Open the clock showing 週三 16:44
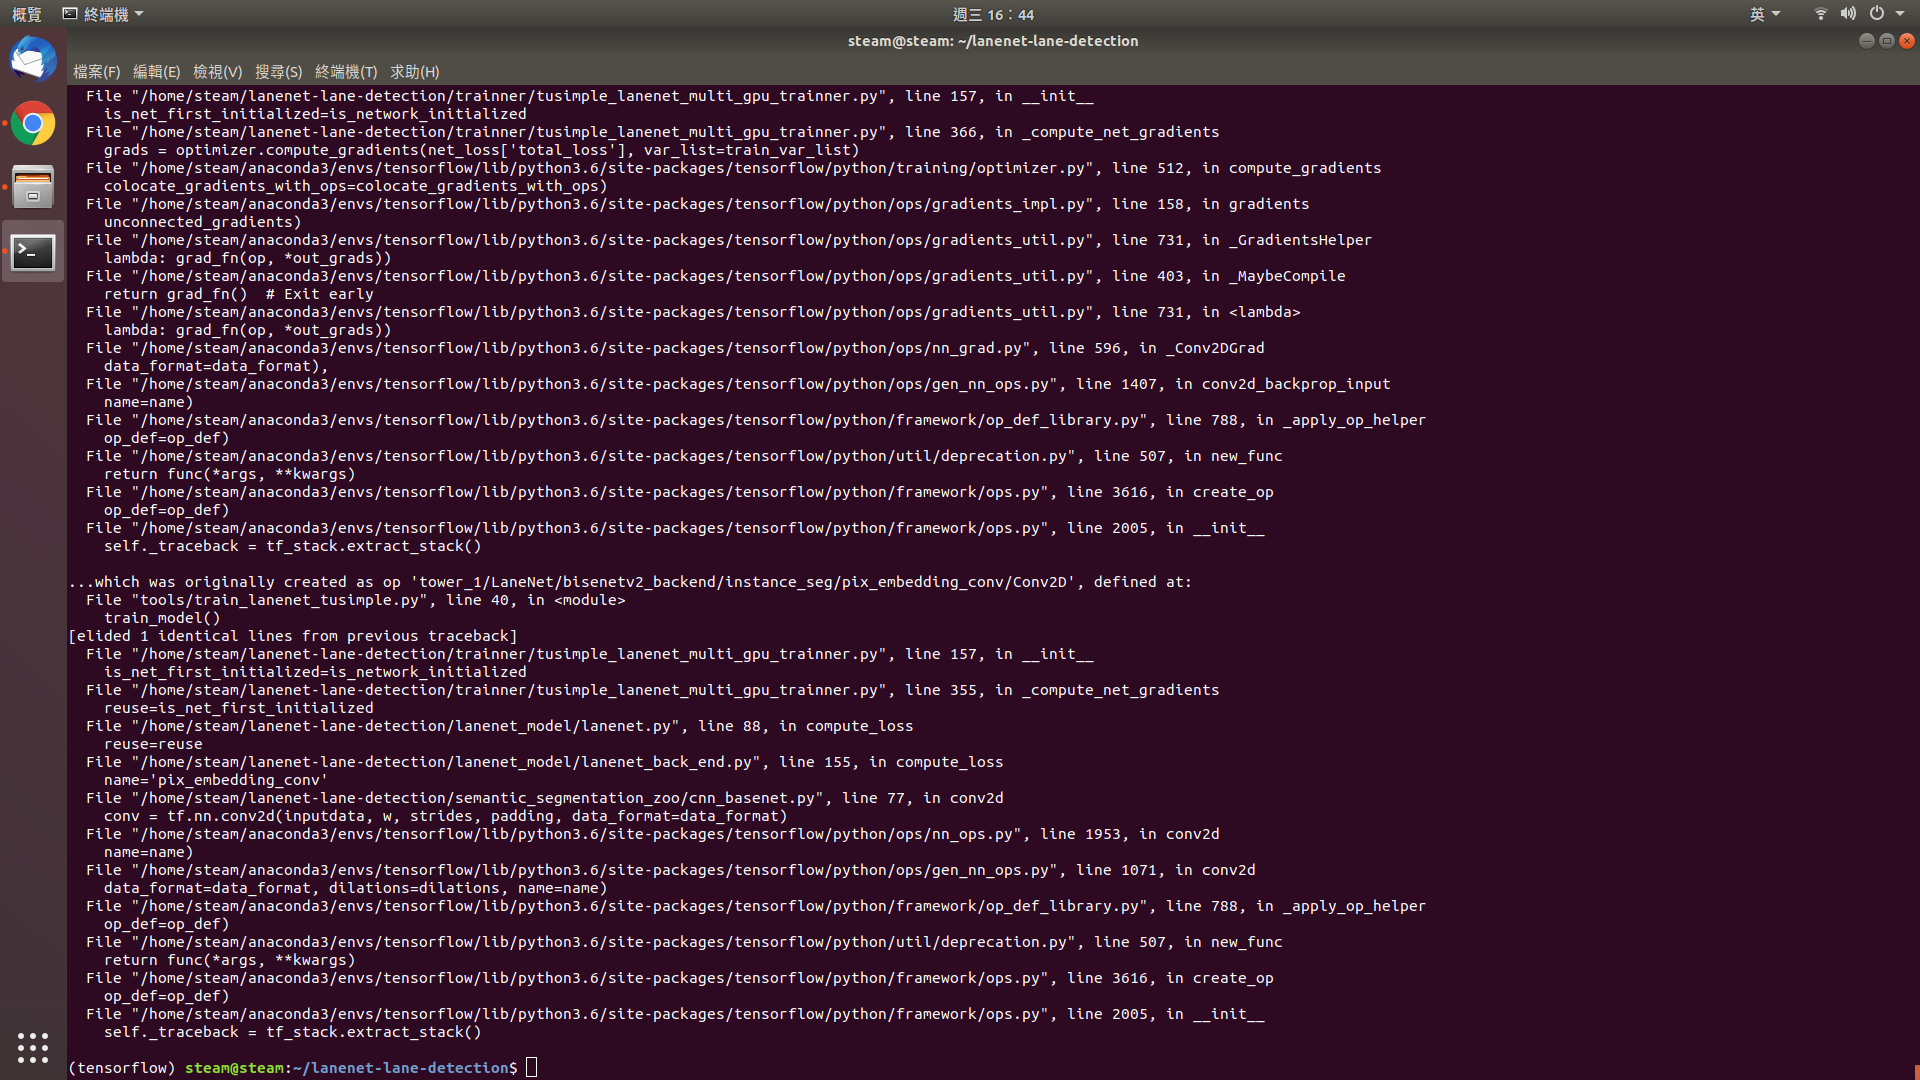The image size is (1920, 1080). pos(992,14)
